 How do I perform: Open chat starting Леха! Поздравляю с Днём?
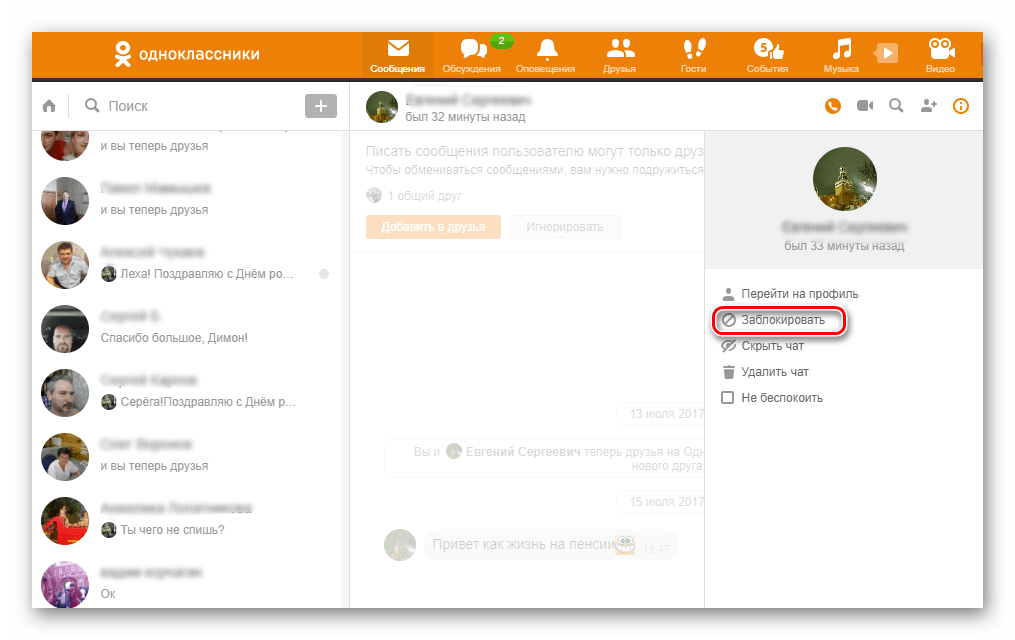pyautogui.click(x=186, y=265)
